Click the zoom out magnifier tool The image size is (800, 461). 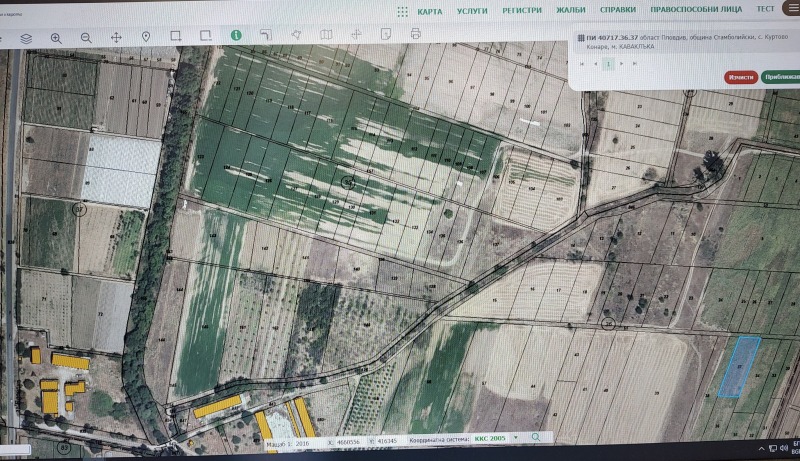pyautogui.click(x=86, y=38)
